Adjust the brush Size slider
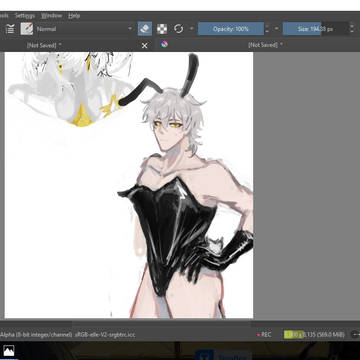Image resolution: width=360 pixels, height=360 pixels. [315, 29]
